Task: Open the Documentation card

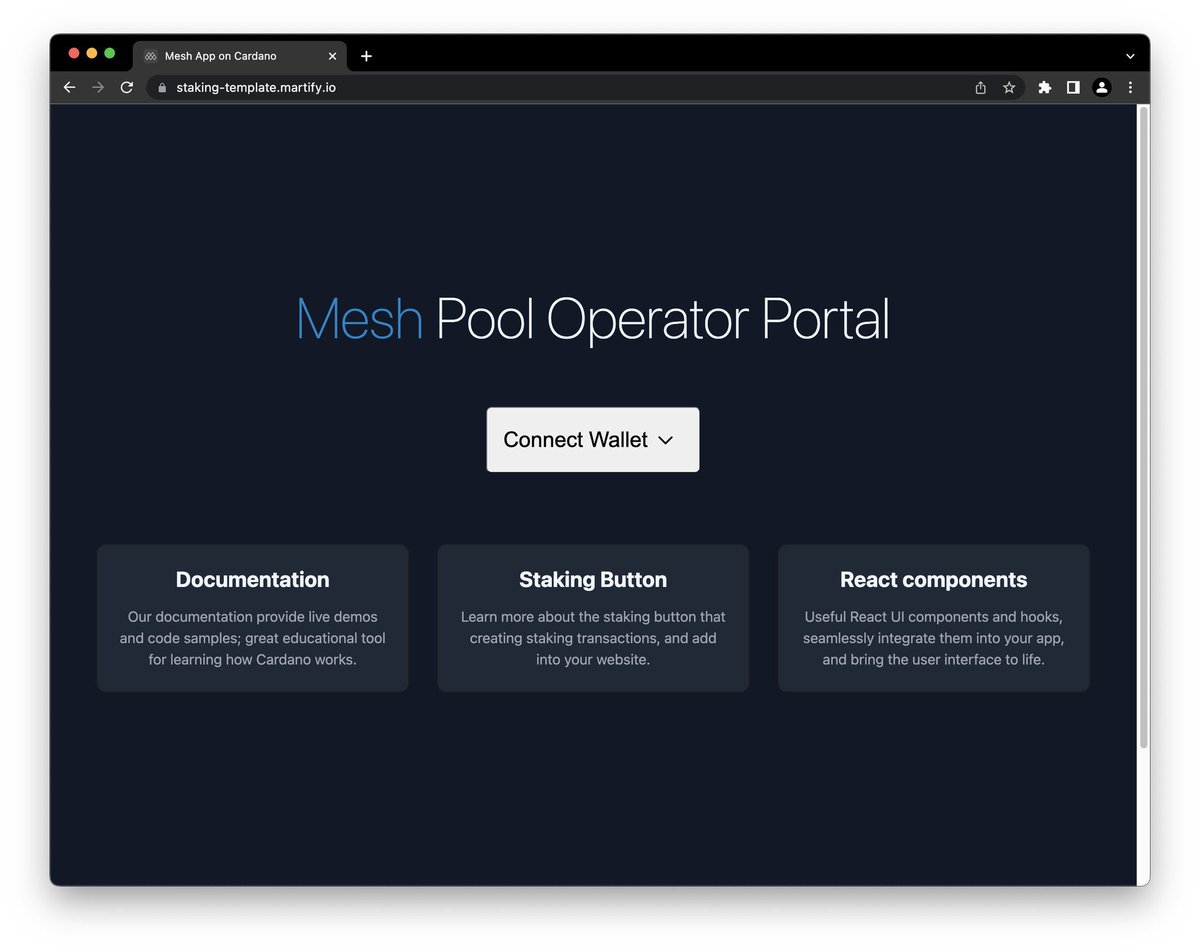Action: click(x=253, y=618)
